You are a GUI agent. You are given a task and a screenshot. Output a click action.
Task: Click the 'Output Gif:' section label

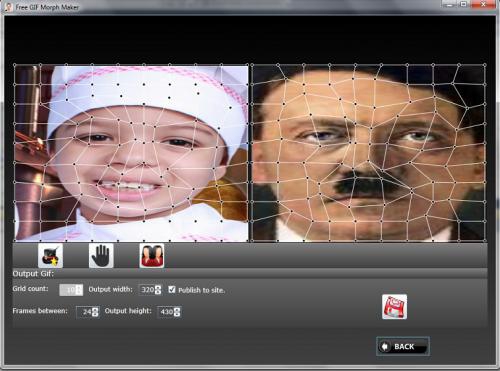click(33, 274)
